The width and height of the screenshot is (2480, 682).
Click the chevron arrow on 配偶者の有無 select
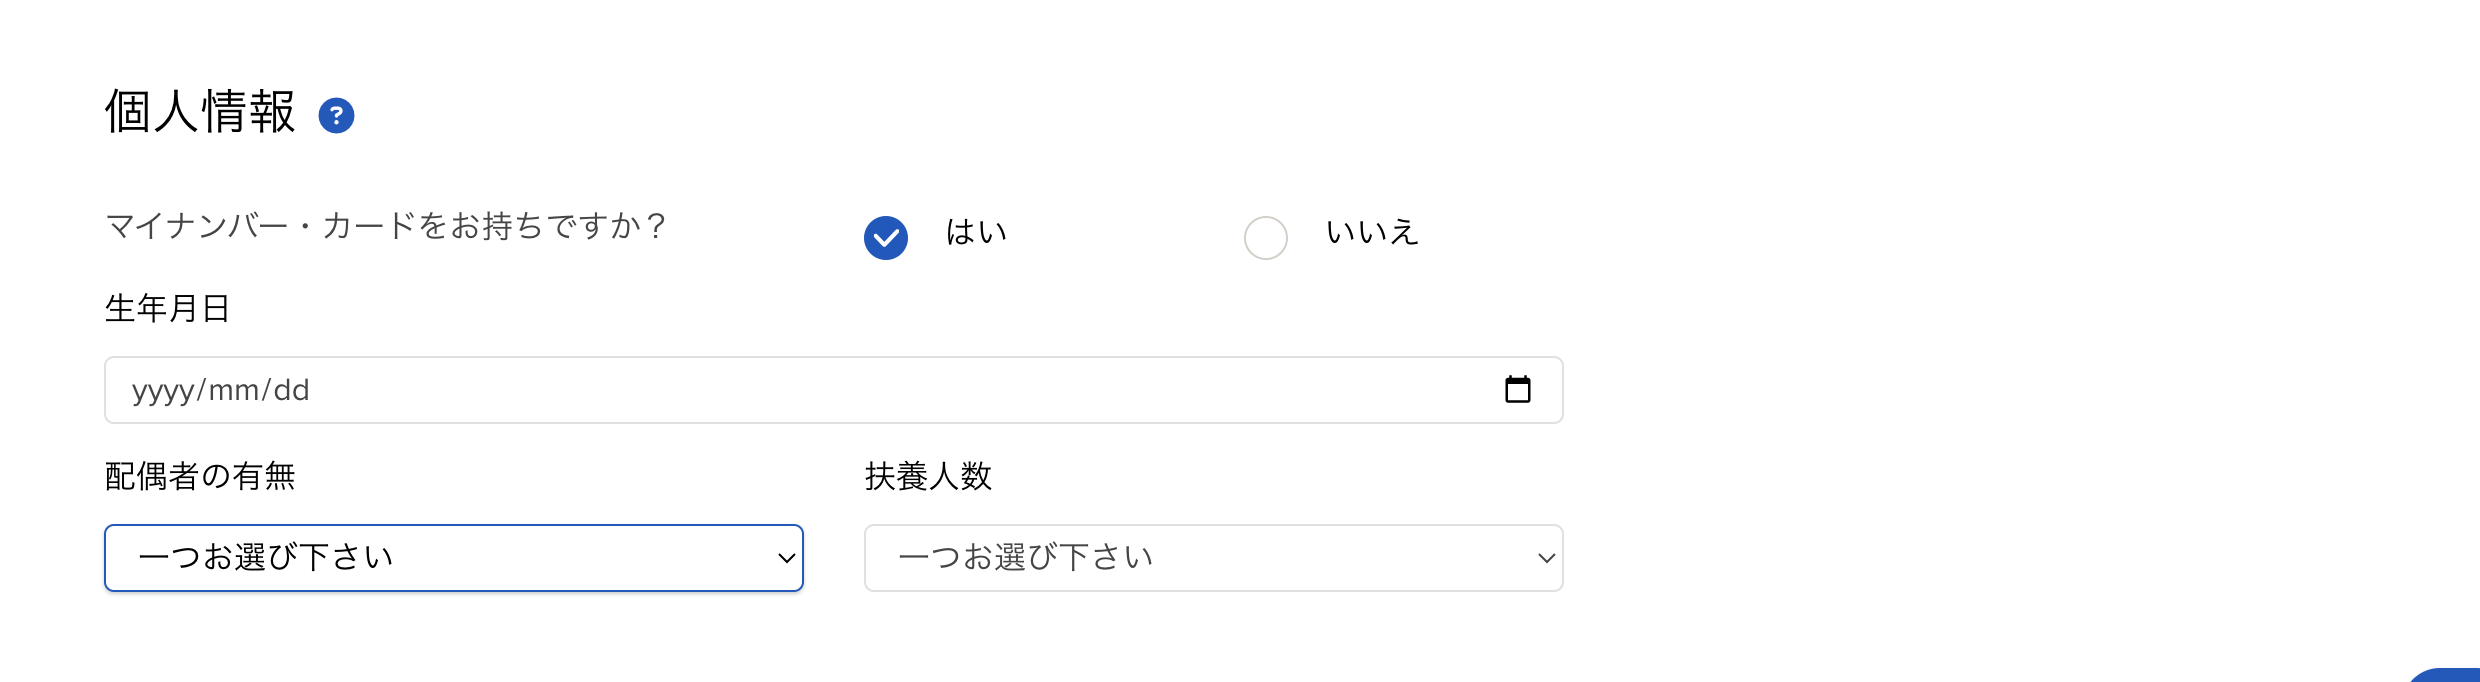pyautogui.click(x=786, y=558)
